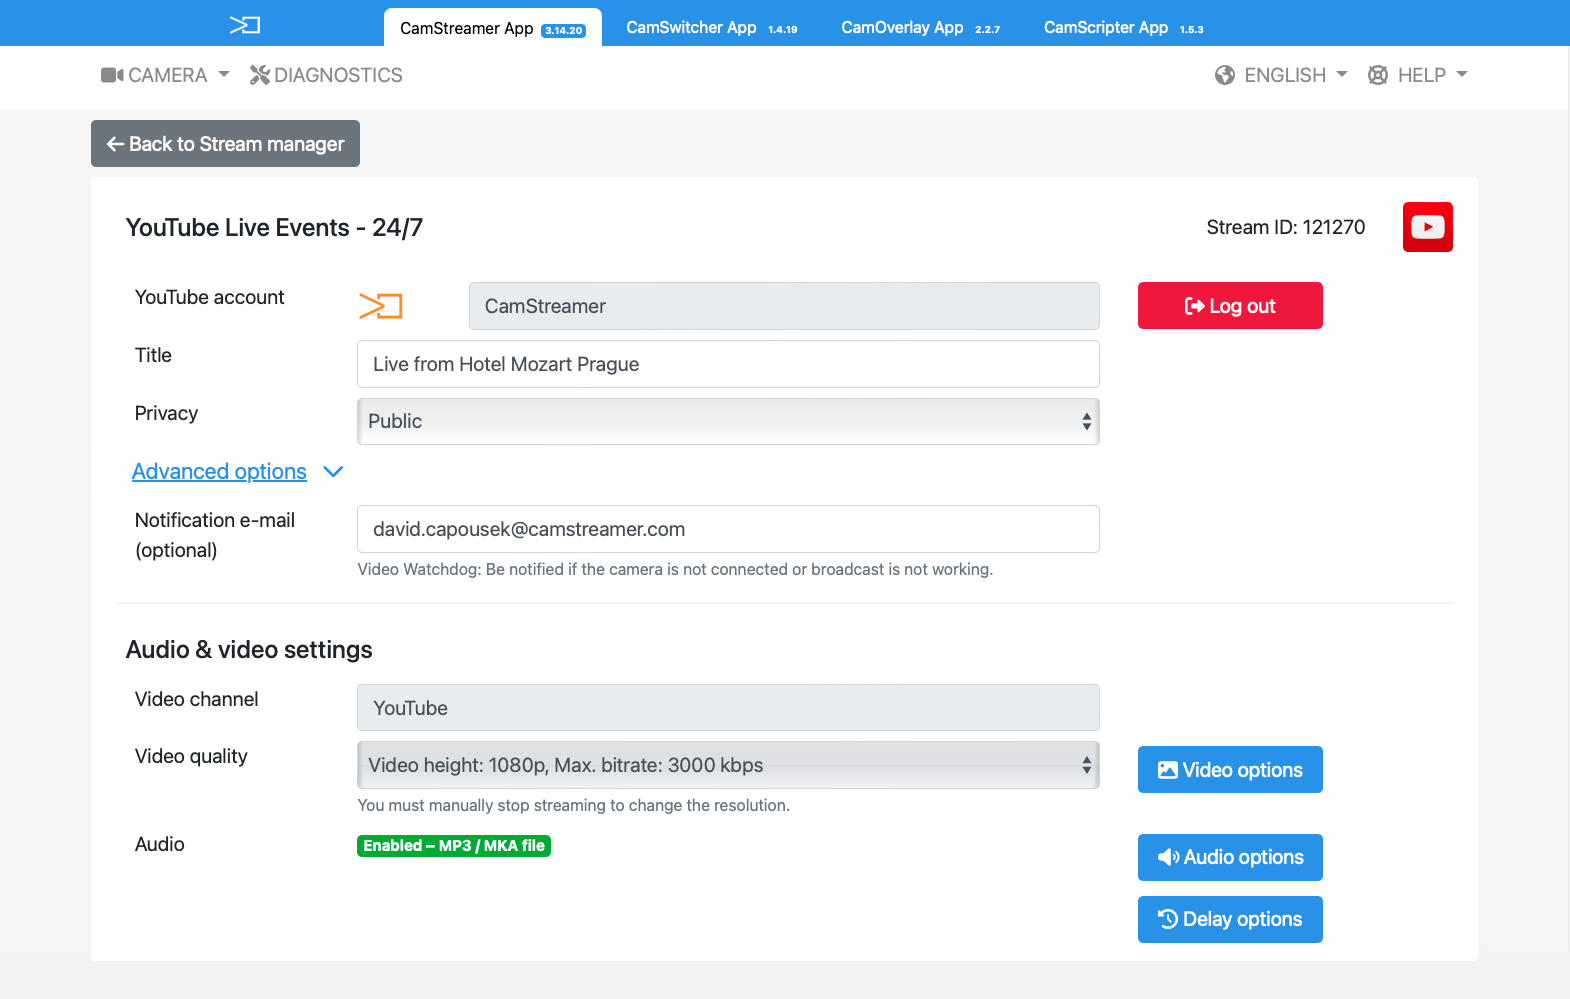
Task: Click the 3.14.20 version badge
Action: 563,30
